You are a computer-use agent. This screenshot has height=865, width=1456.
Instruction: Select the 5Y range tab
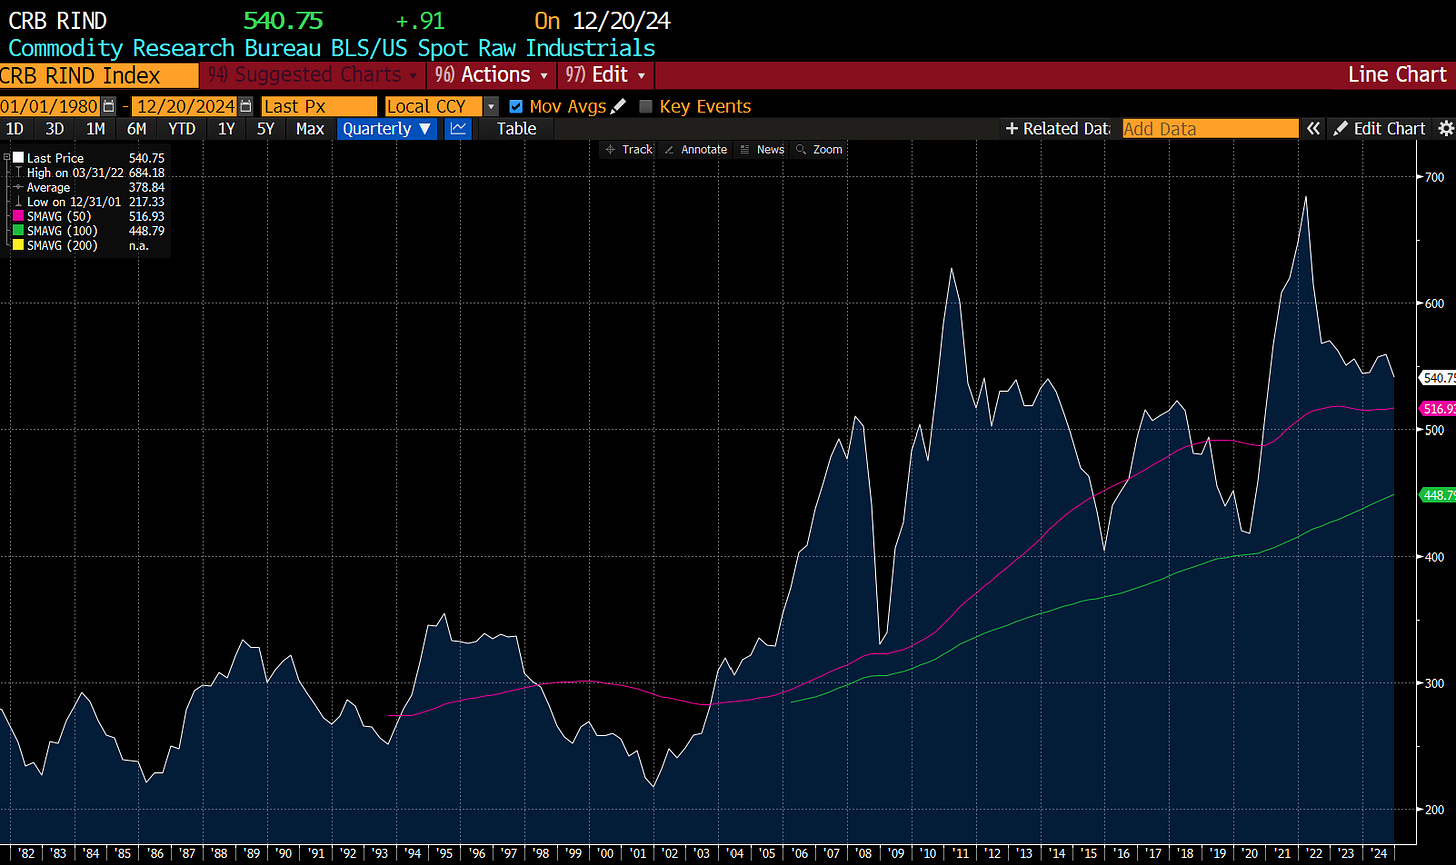pos(265,128)
